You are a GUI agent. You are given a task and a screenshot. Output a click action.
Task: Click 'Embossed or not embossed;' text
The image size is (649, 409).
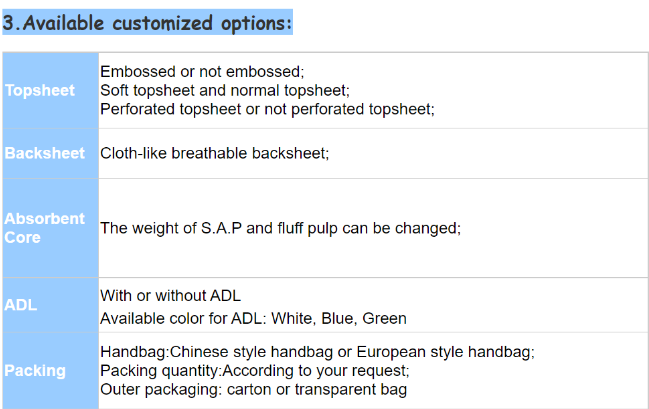pos(202,72)
